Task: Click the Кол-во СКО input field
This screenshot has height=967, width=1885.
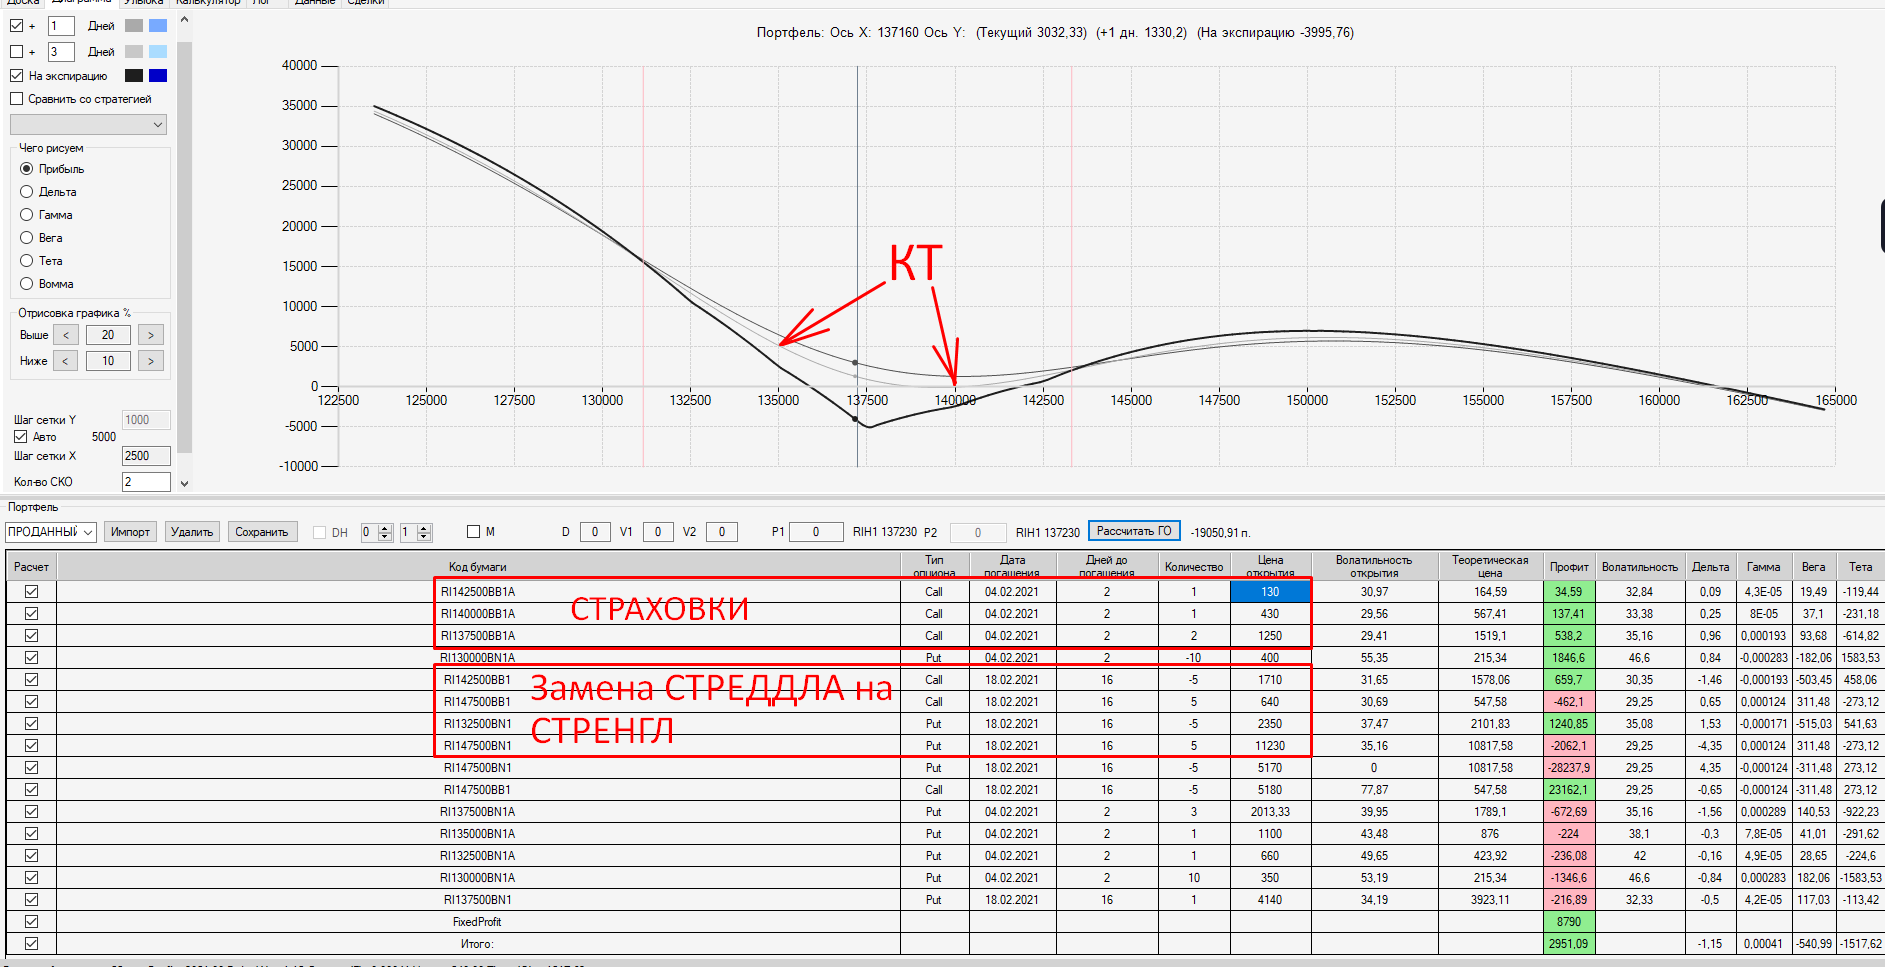Action: pyautogui.click(x=146, y=482)
